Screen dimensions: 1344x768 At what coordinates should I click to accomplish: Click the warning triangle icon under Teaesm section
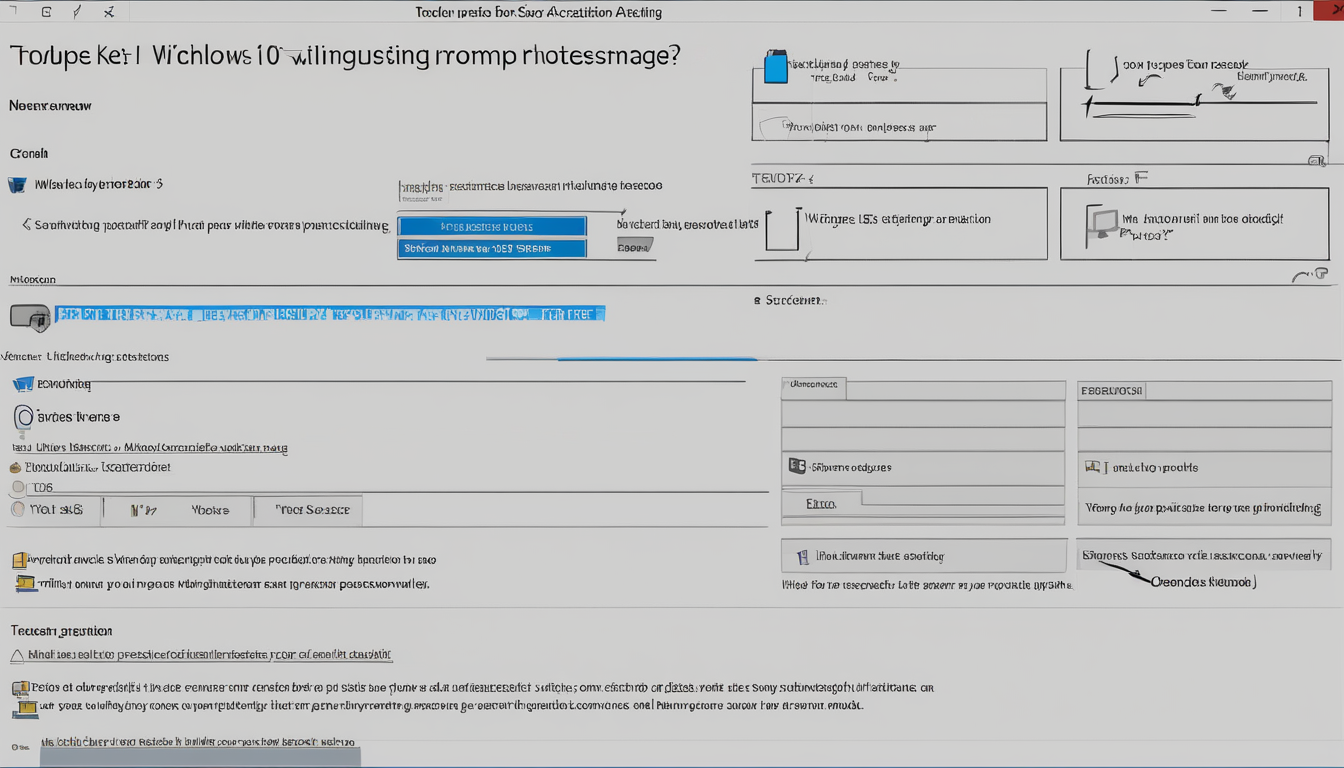(x=17, y=656)
